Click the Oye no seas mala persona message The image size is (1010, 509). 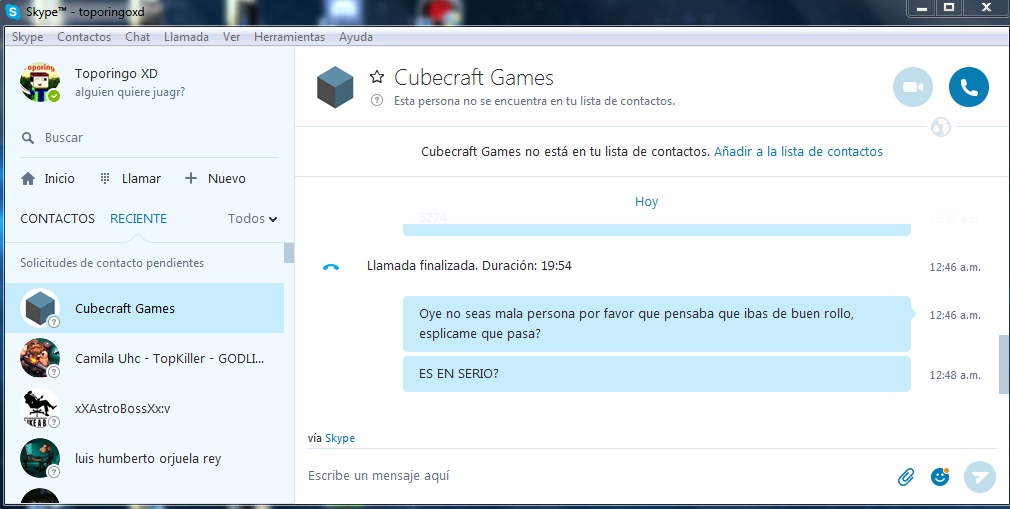pyautogui.click(x=657, y=324)
